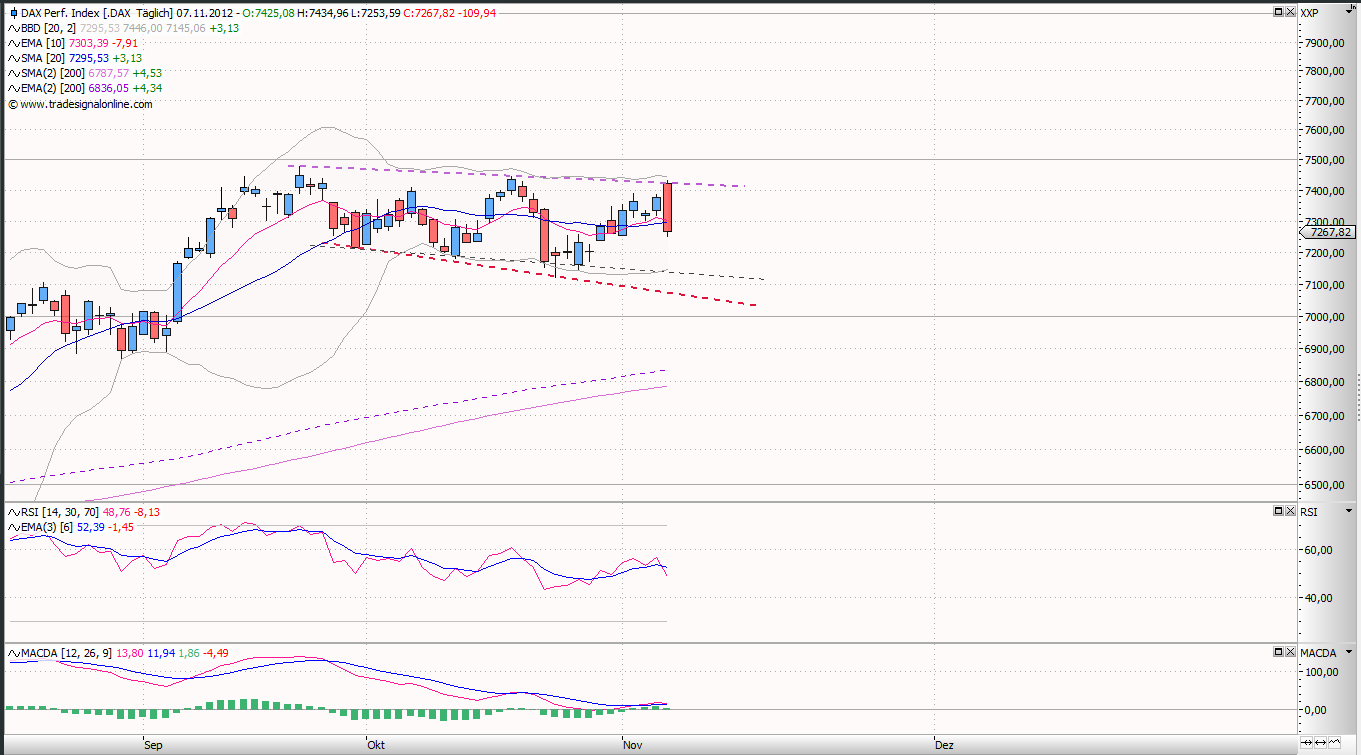Click the indicator icon beside EMA [10]
Screen dimensions: 1361x755
tap(13, 43)
